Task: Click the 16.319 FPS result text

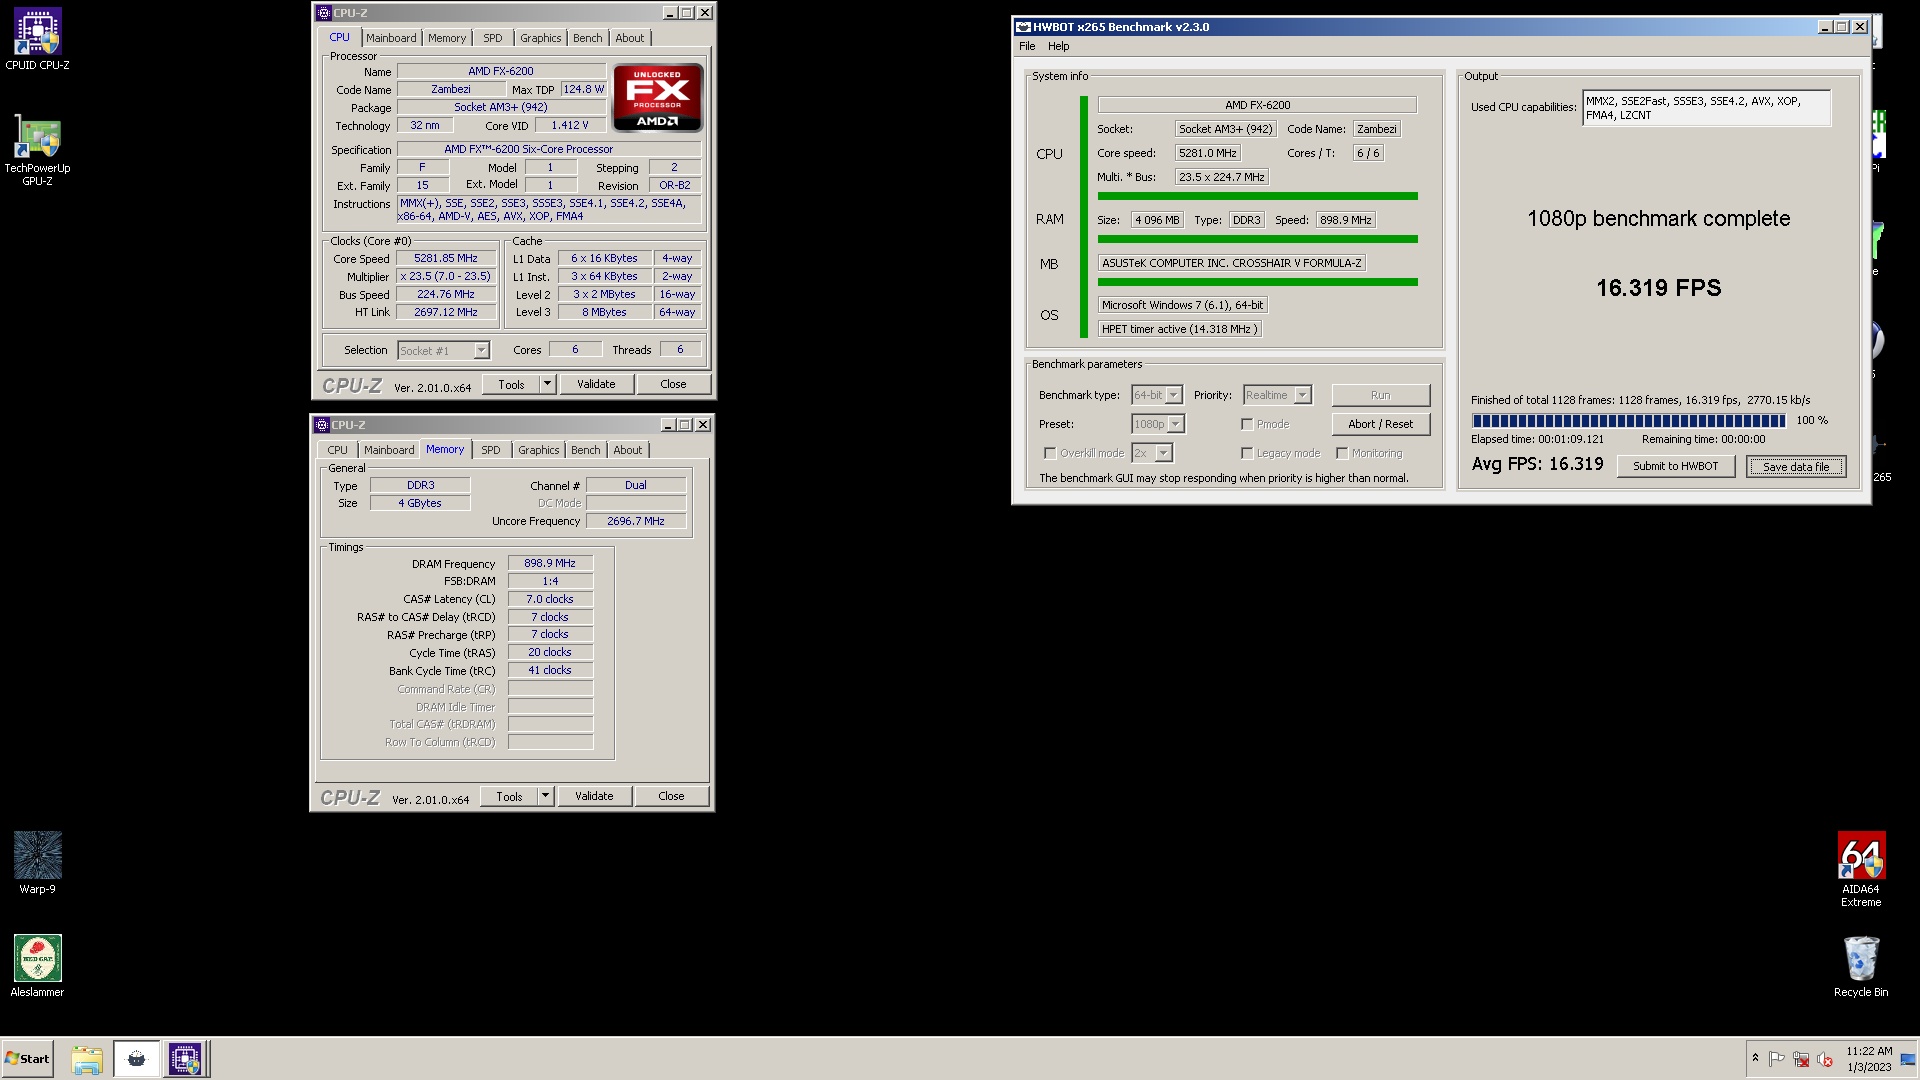Action: pos(1658,288)
